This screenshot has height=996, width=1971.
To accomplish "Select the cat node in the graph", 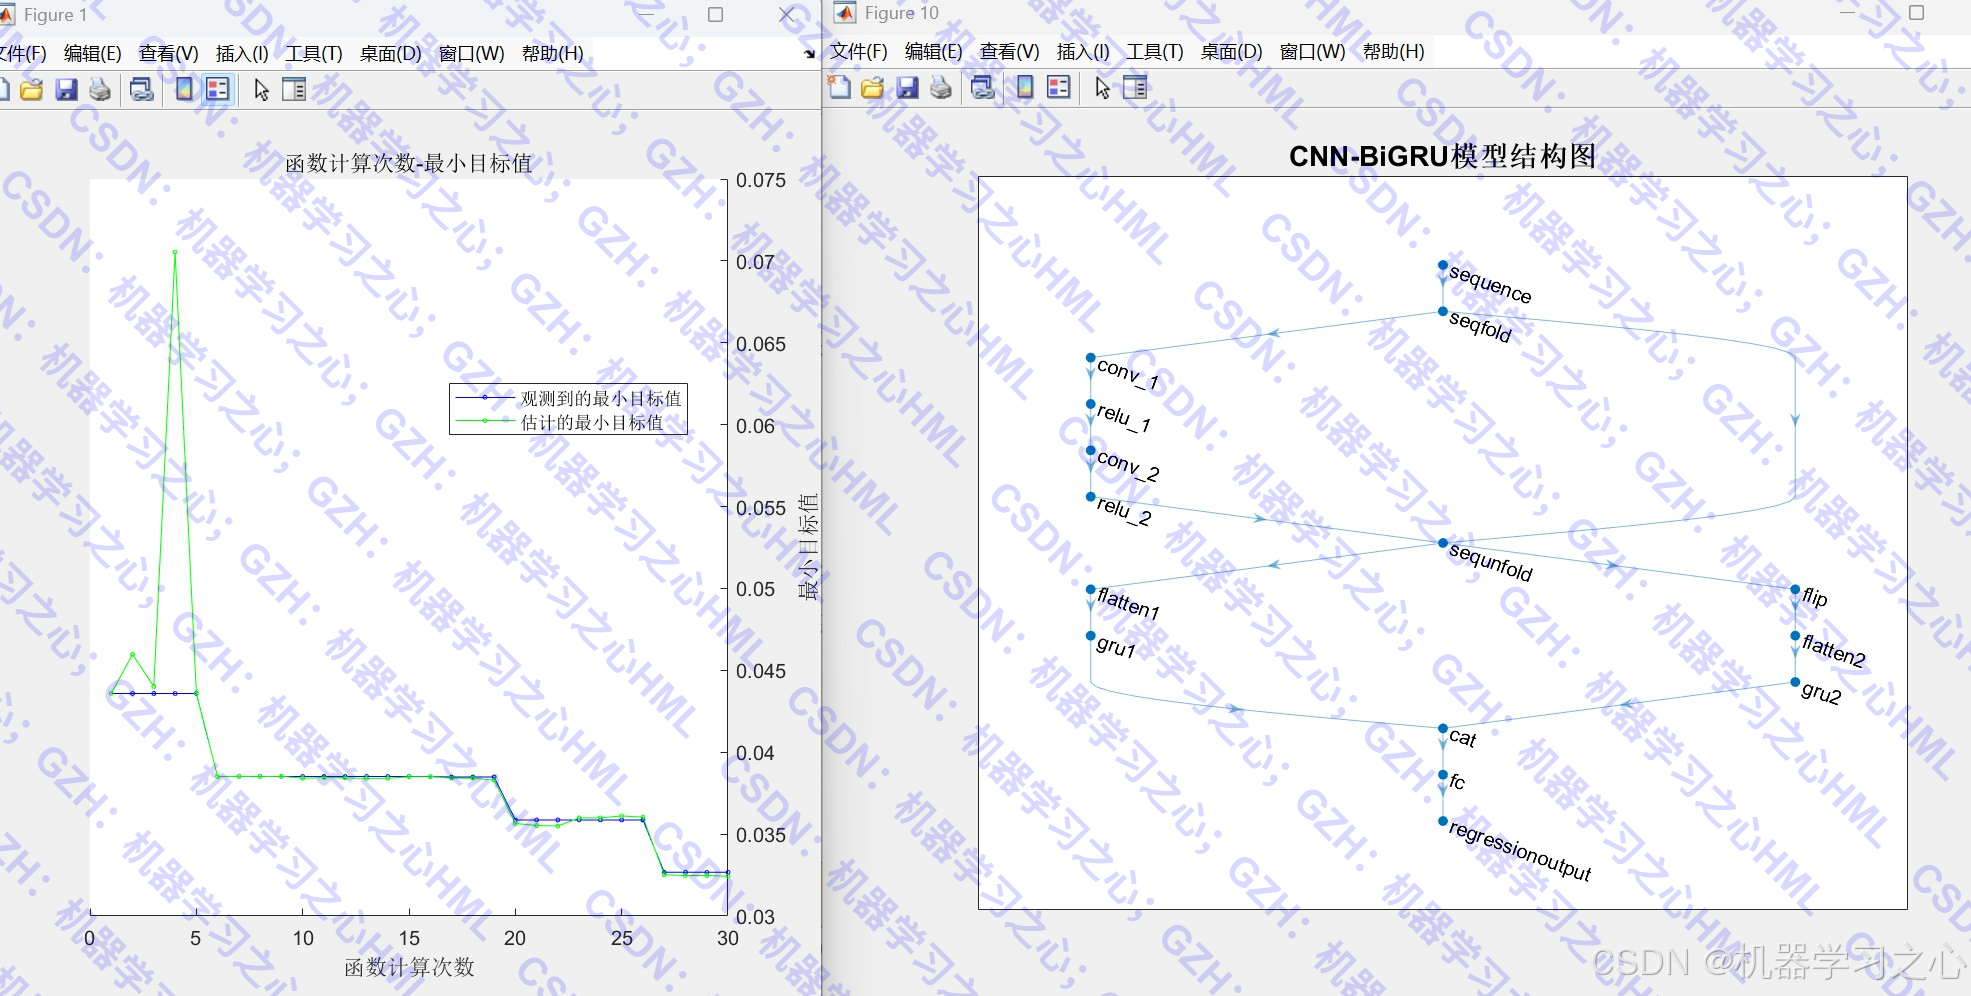I will click(1443, 728).
